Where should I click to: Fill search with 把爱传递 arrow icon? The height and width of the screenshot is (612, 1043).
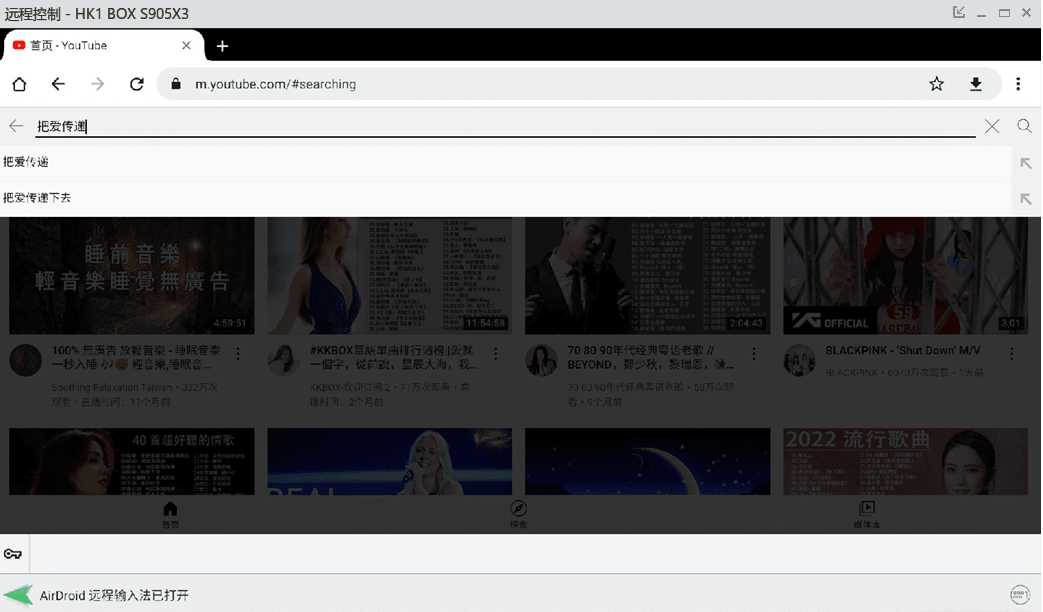(1025, 163)
